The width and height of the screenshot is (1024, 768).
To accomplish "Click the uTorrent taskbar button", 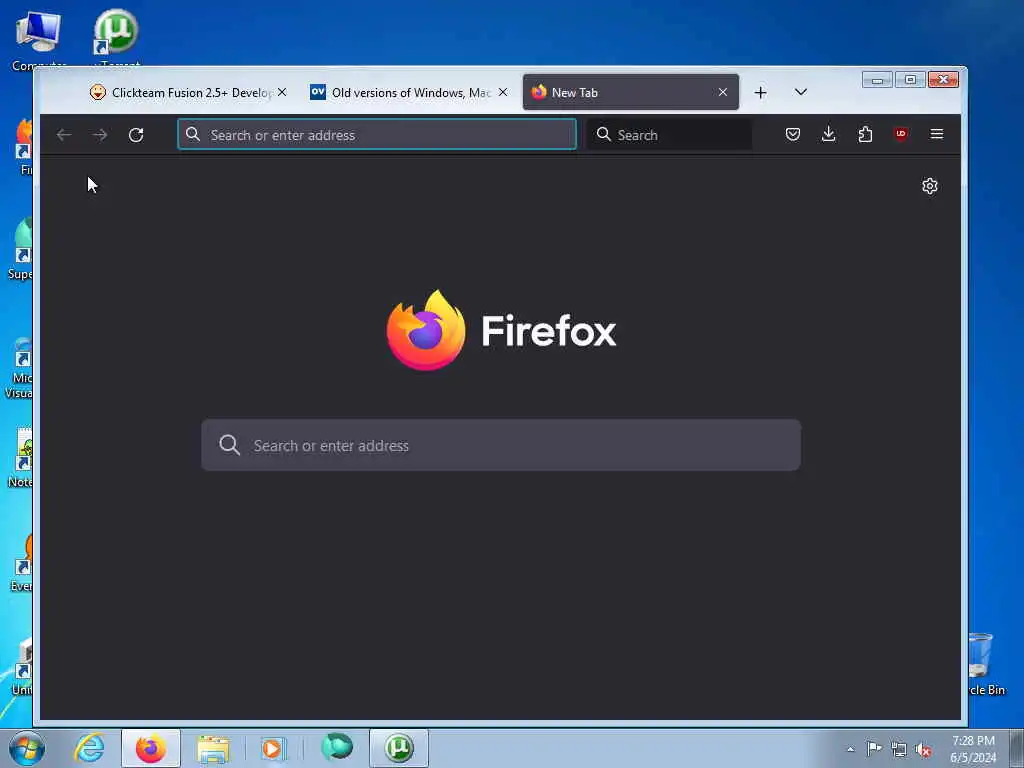I will tap(399, 748).
